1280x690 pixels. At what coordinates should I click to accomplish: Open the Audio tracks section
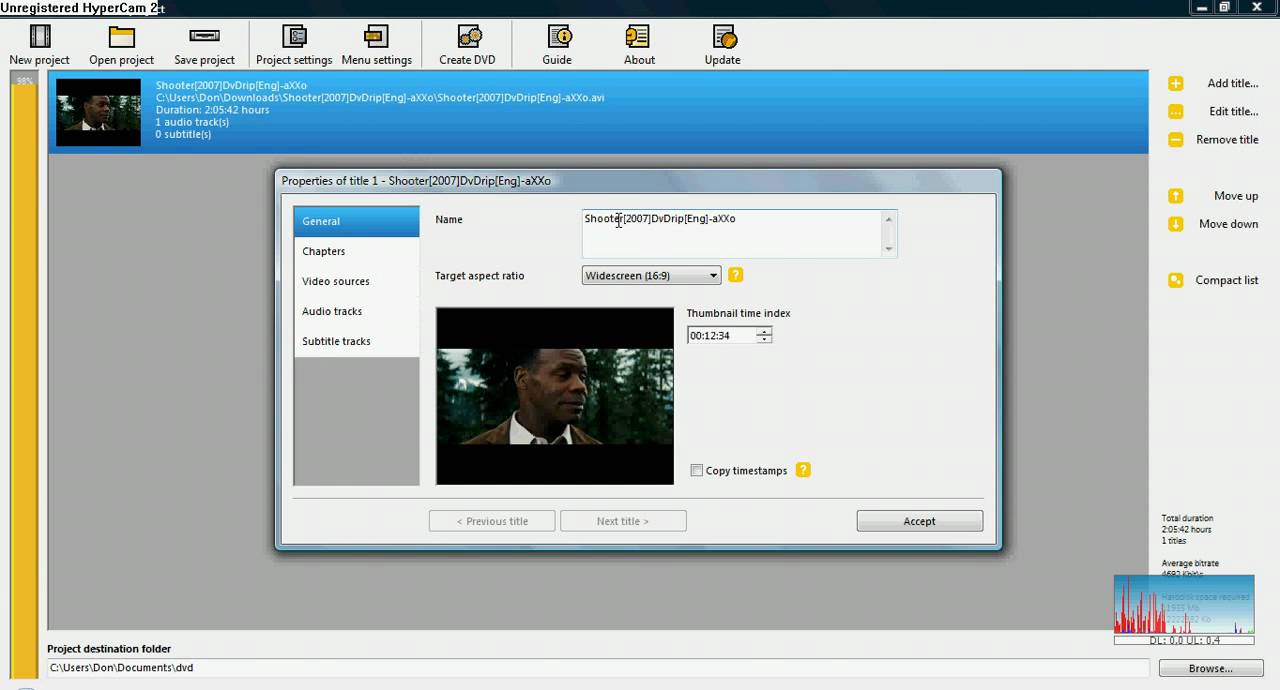356,311
